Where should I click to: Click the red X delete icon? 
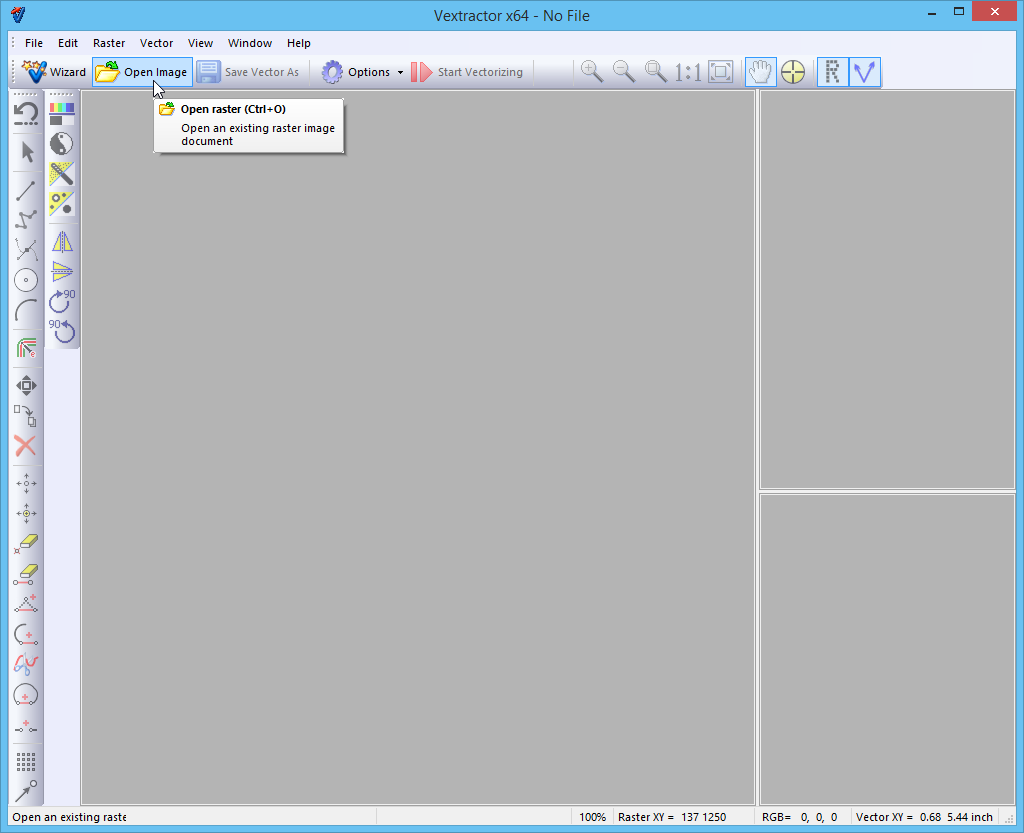coord(26,446)
